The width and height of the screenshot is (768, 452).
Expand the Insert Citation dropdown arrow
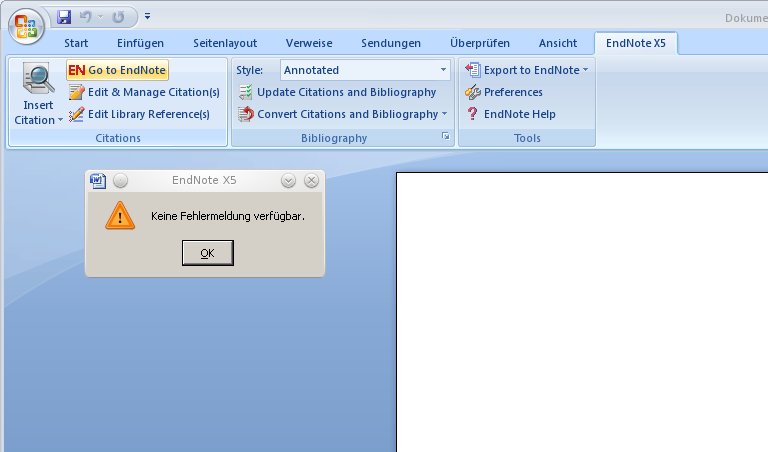tap(60, 120)
